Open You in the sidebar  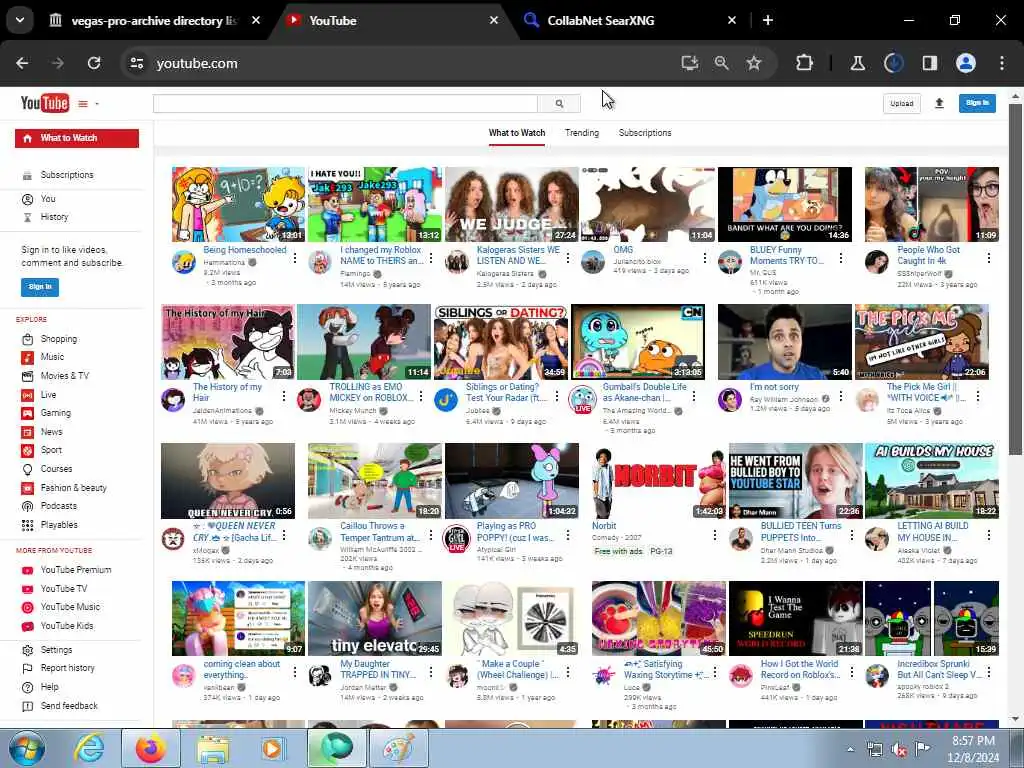(x=48, y=199)
